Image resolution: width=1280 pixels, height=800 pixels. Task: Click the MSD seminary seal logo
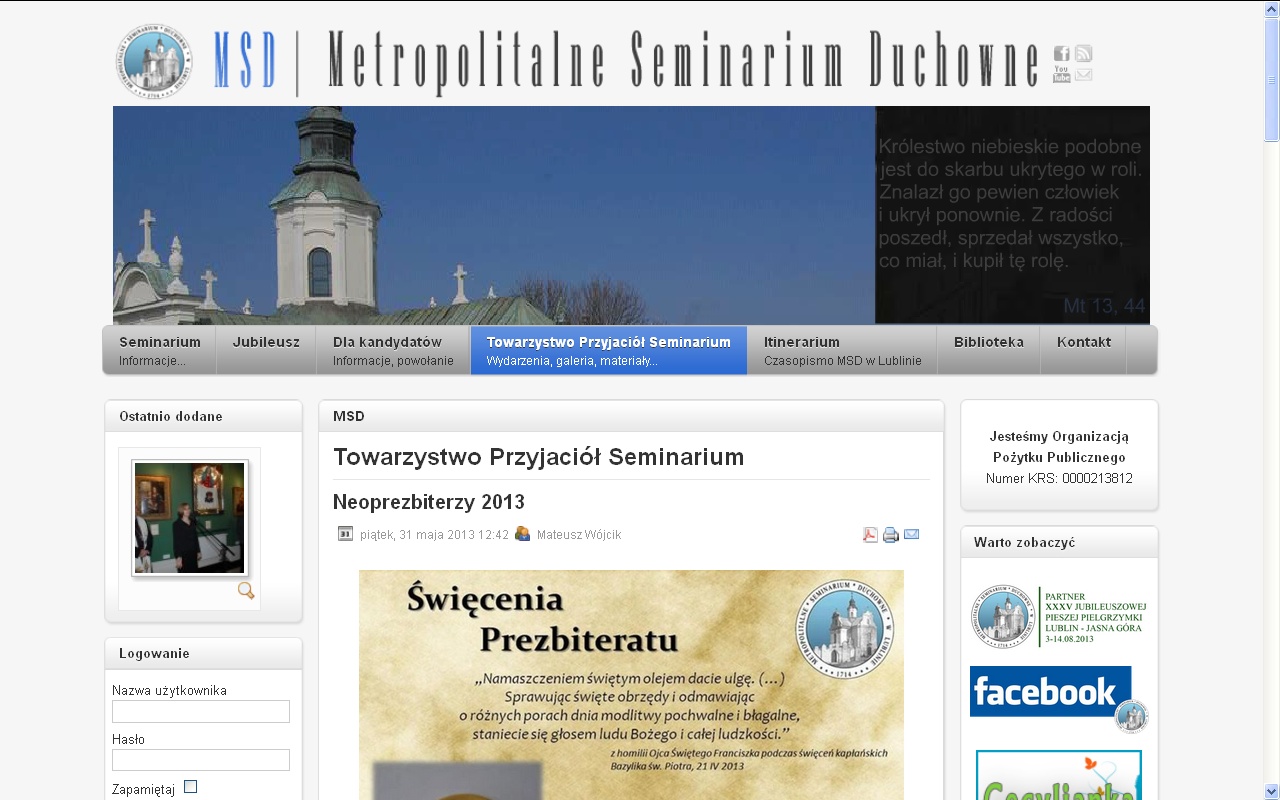(155, 62)
